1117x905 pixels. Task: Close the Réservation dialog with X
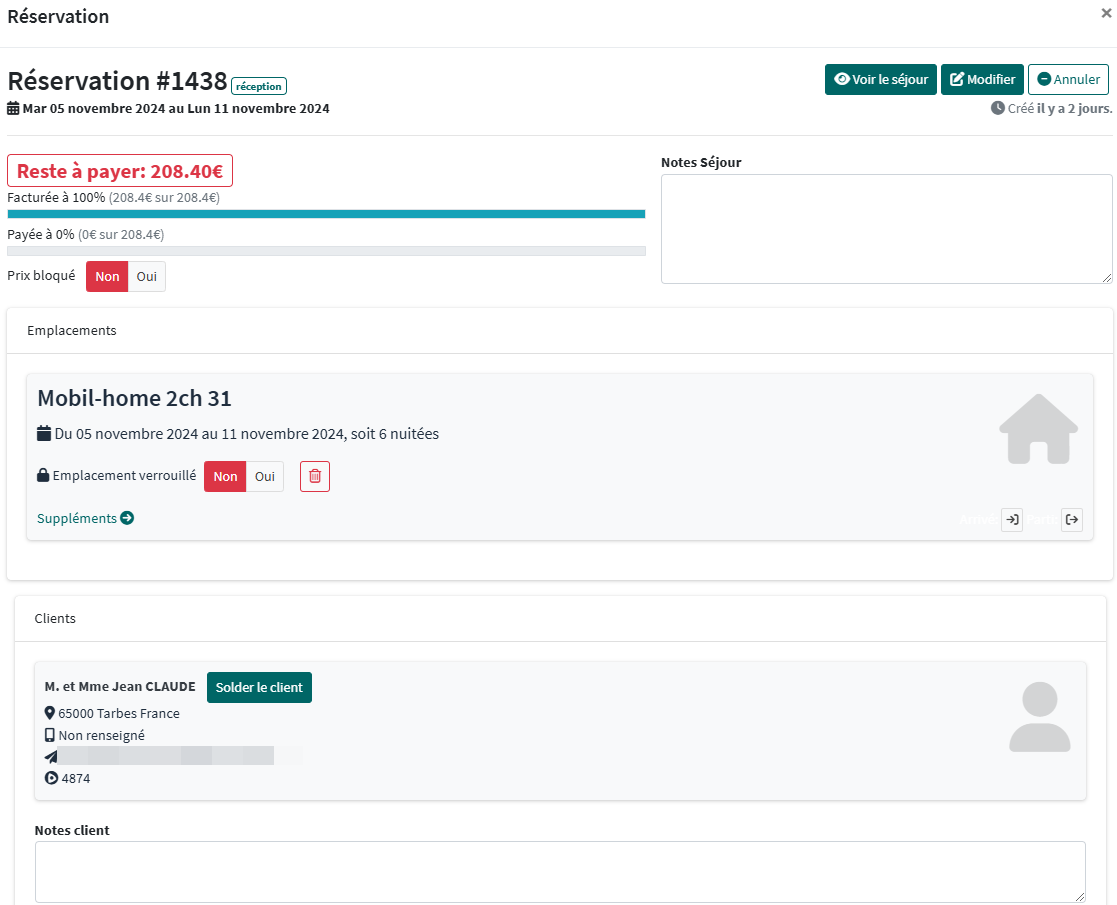pos(1105,13)
